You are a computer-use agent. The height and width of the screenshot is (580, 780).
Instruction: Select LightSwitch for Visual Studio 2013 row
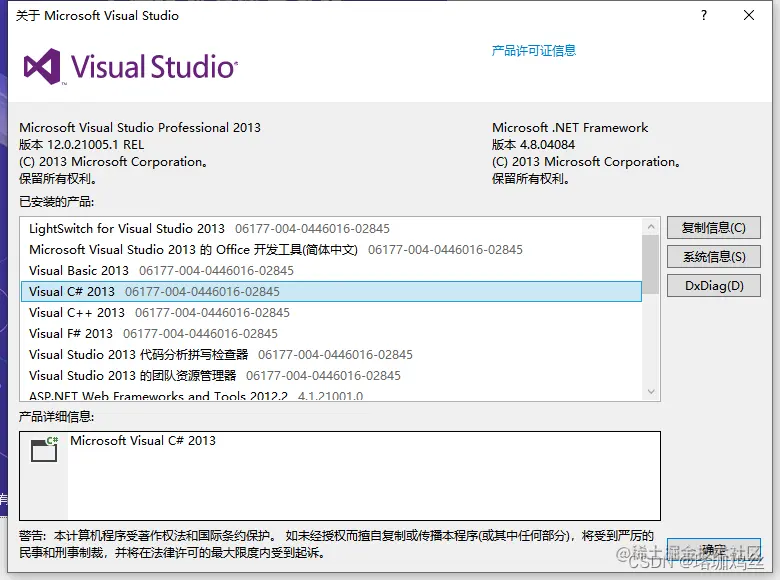[x=331, y=229]
